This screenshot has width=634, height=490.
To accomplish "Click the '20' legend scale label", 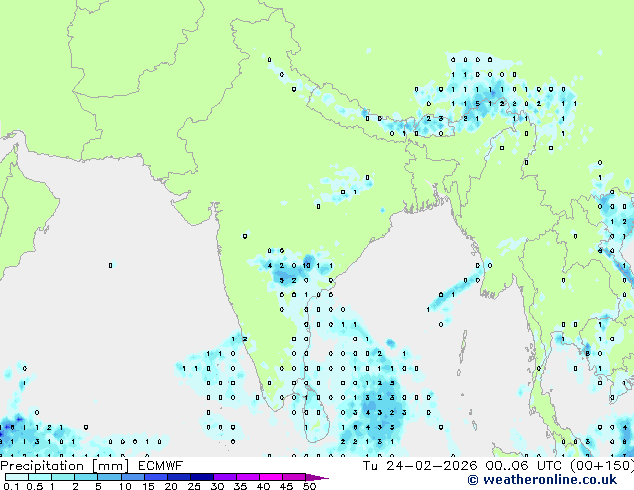I will click(x=171, y=486).
